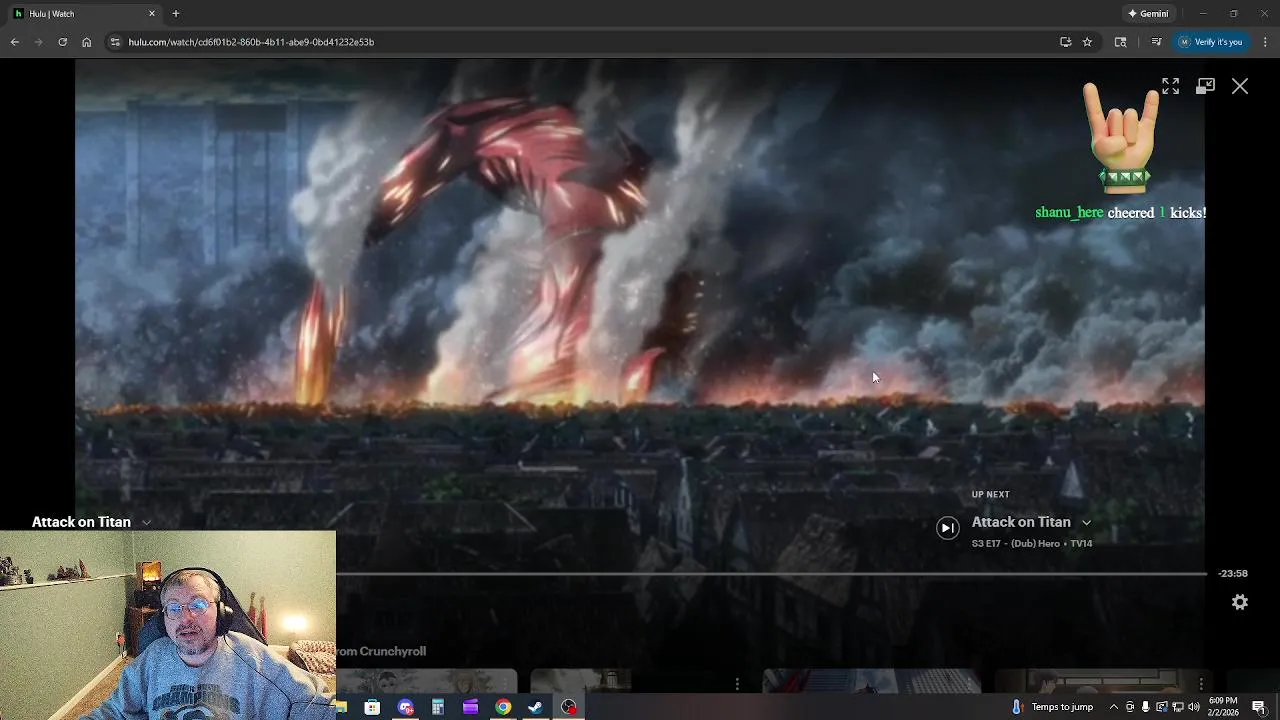Click the install app icon in address bar
The height and width of the screenshot is (720, 1280).
pyautogui.click(x=1065, y=42)
